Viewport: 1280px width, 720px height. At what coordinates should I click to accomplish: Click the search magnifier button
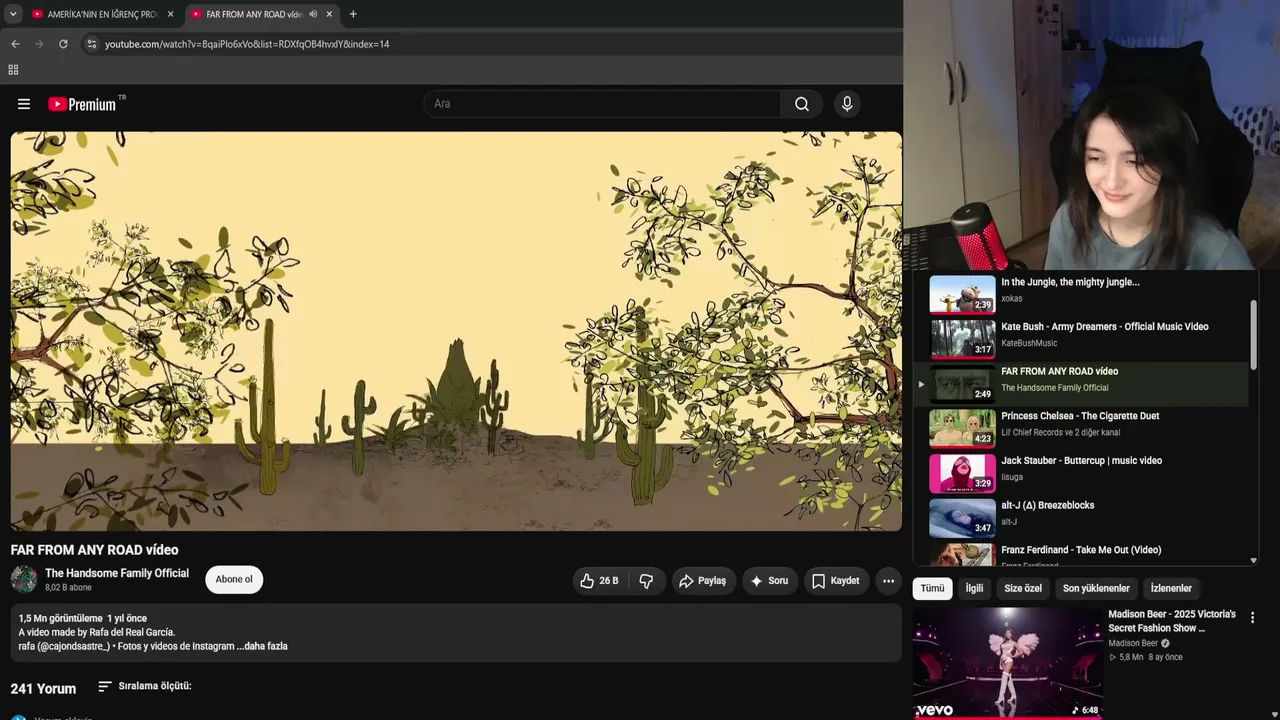802,104
